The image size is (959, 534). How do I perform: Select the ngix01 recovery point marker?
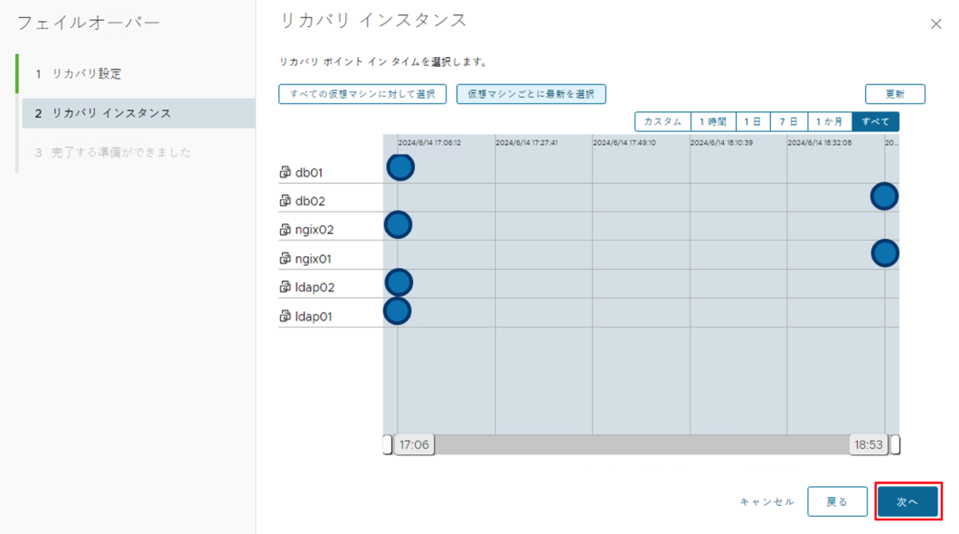(x=885, y=253)
